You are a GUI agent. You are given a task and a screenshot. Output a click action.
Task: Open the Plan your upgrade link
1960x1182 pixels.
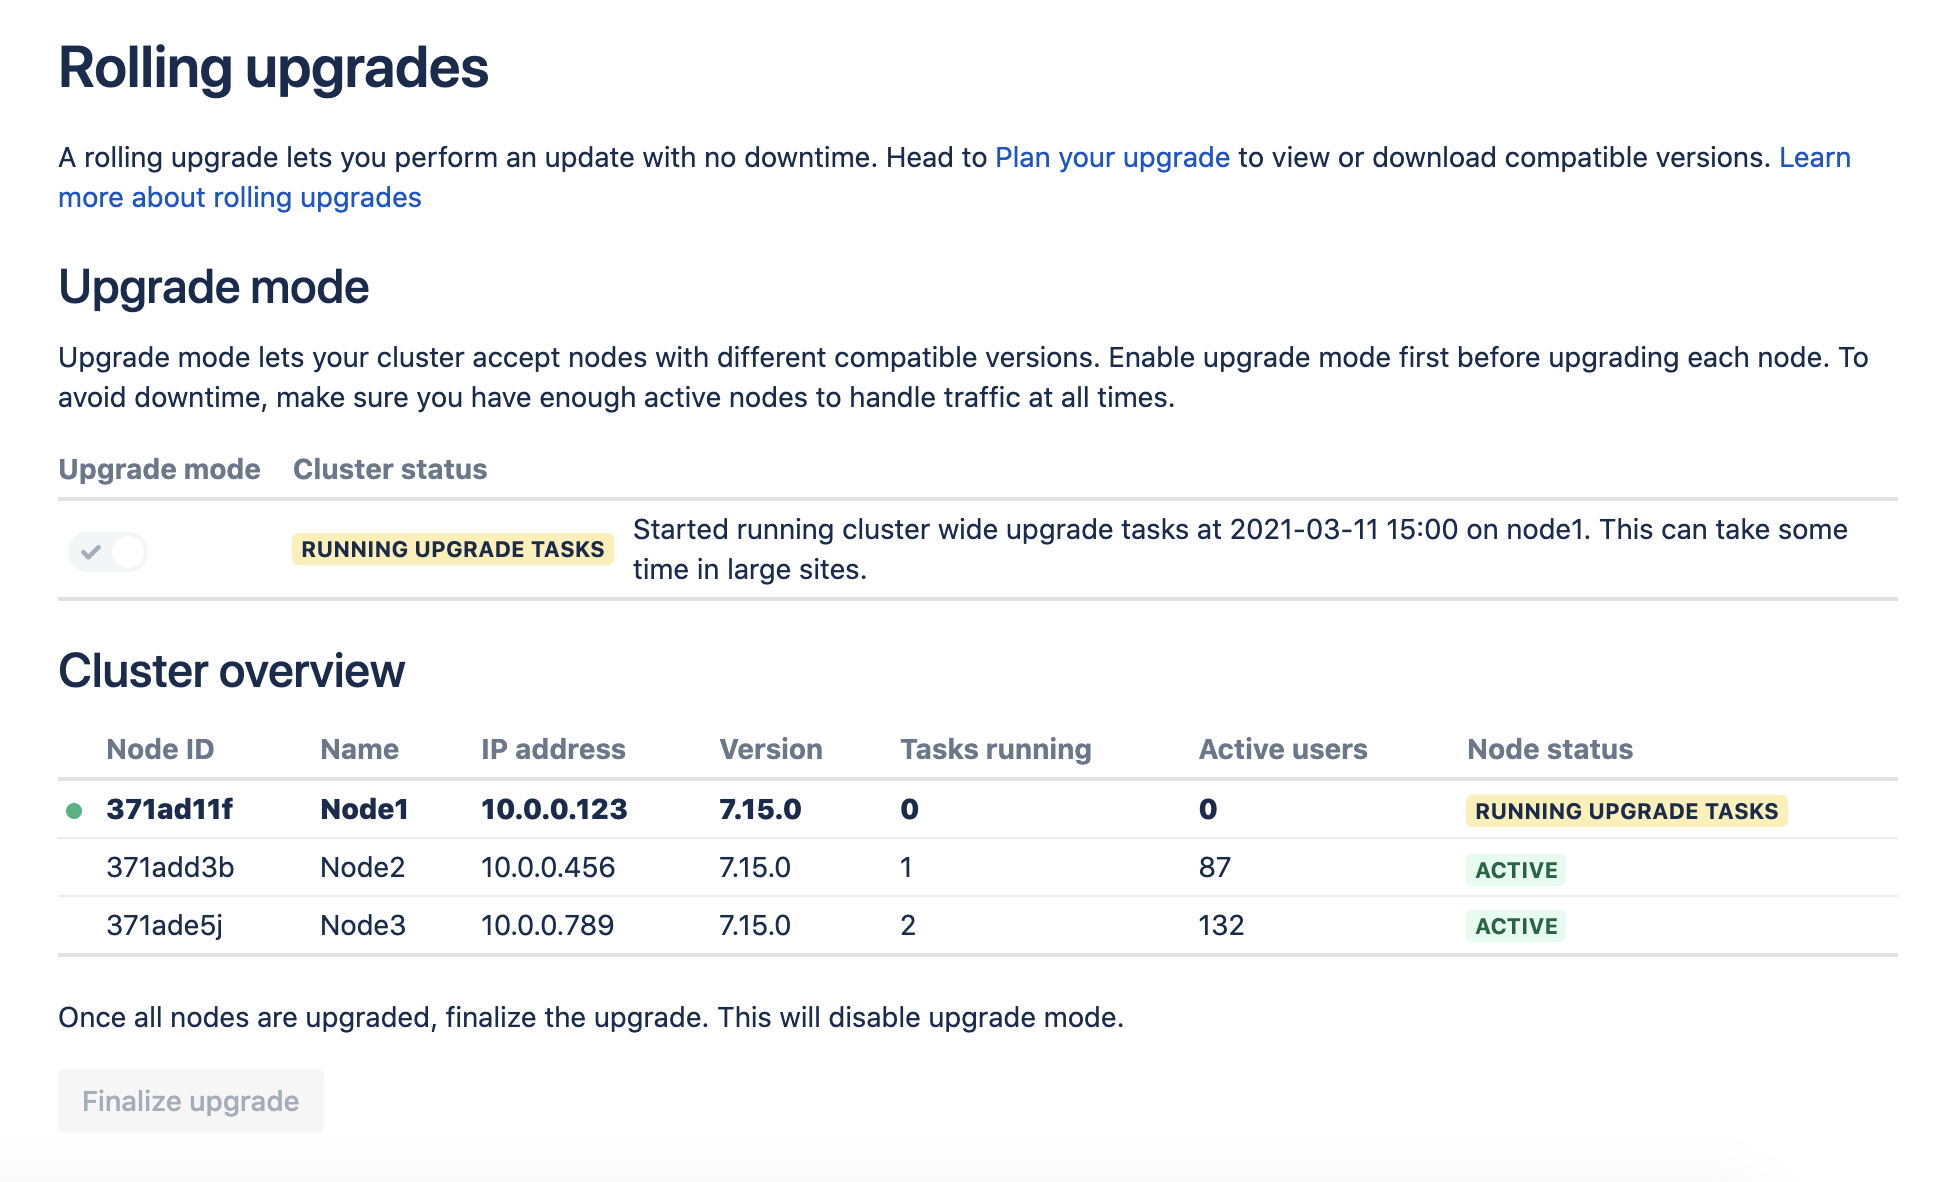[1112, 158]
